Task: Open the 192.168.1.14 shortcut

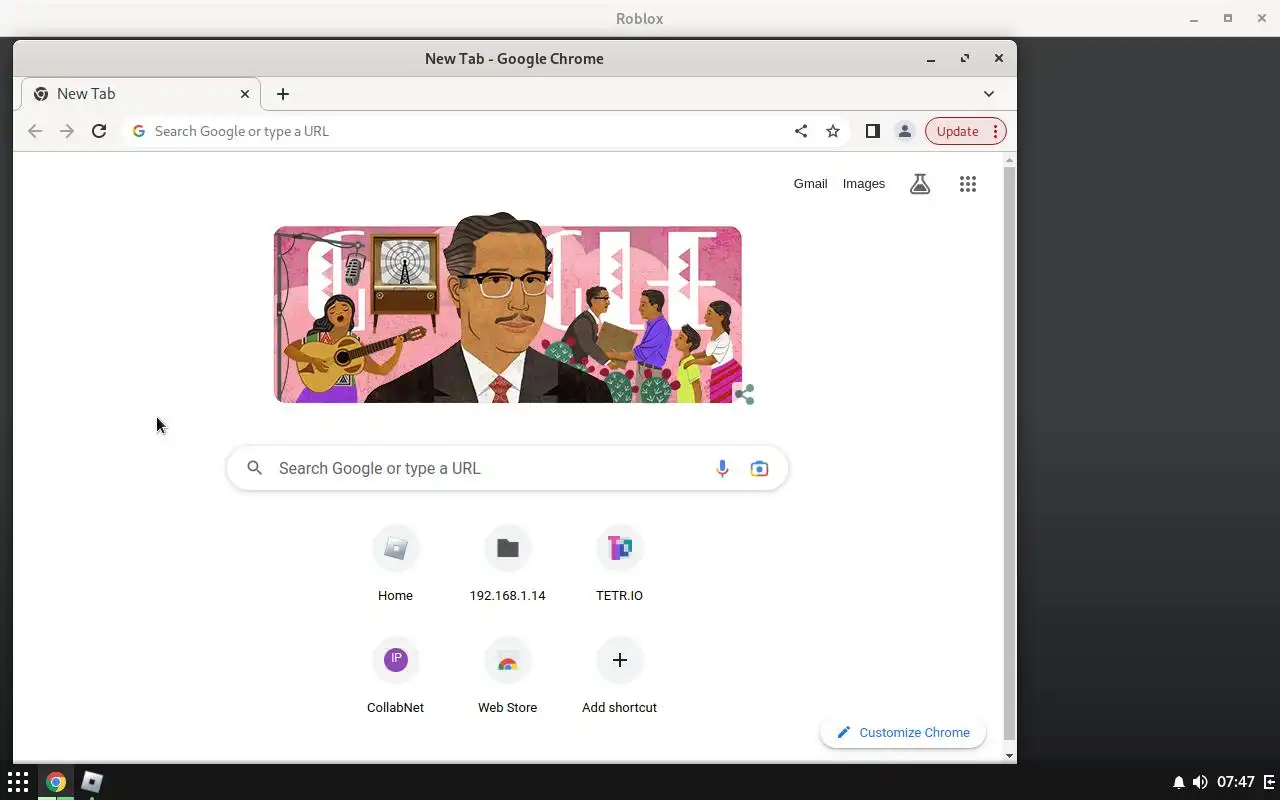Action: 507,564
